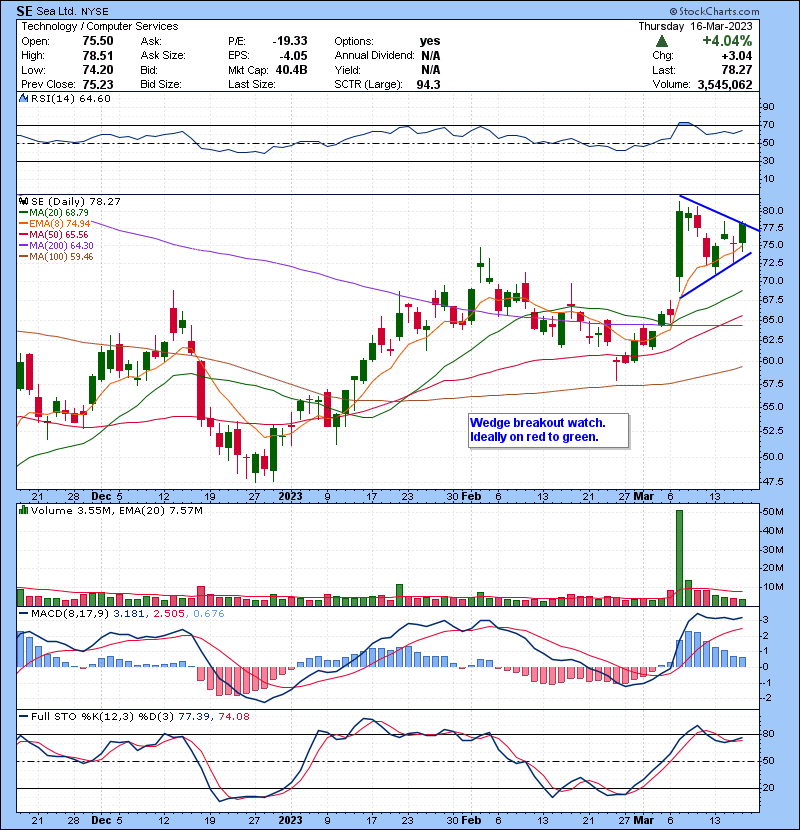Click the NYSE exchange label
This screenshot has width=800, height=830.
[95, 12]
